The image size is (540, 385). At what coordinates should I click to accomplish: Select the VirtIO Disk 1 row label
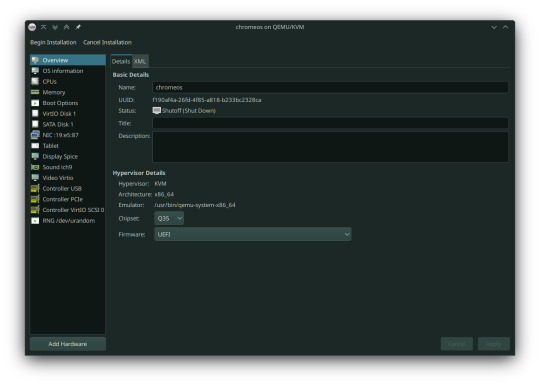(x=59, y=114)
